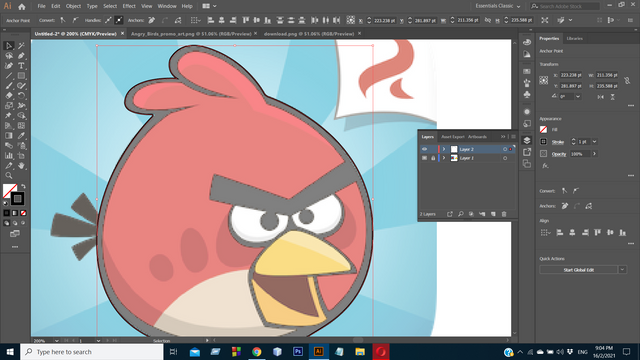This screenshot has width=640, height=360.
Task: Select the None color mode button
Action: click(x=23, y=213)
